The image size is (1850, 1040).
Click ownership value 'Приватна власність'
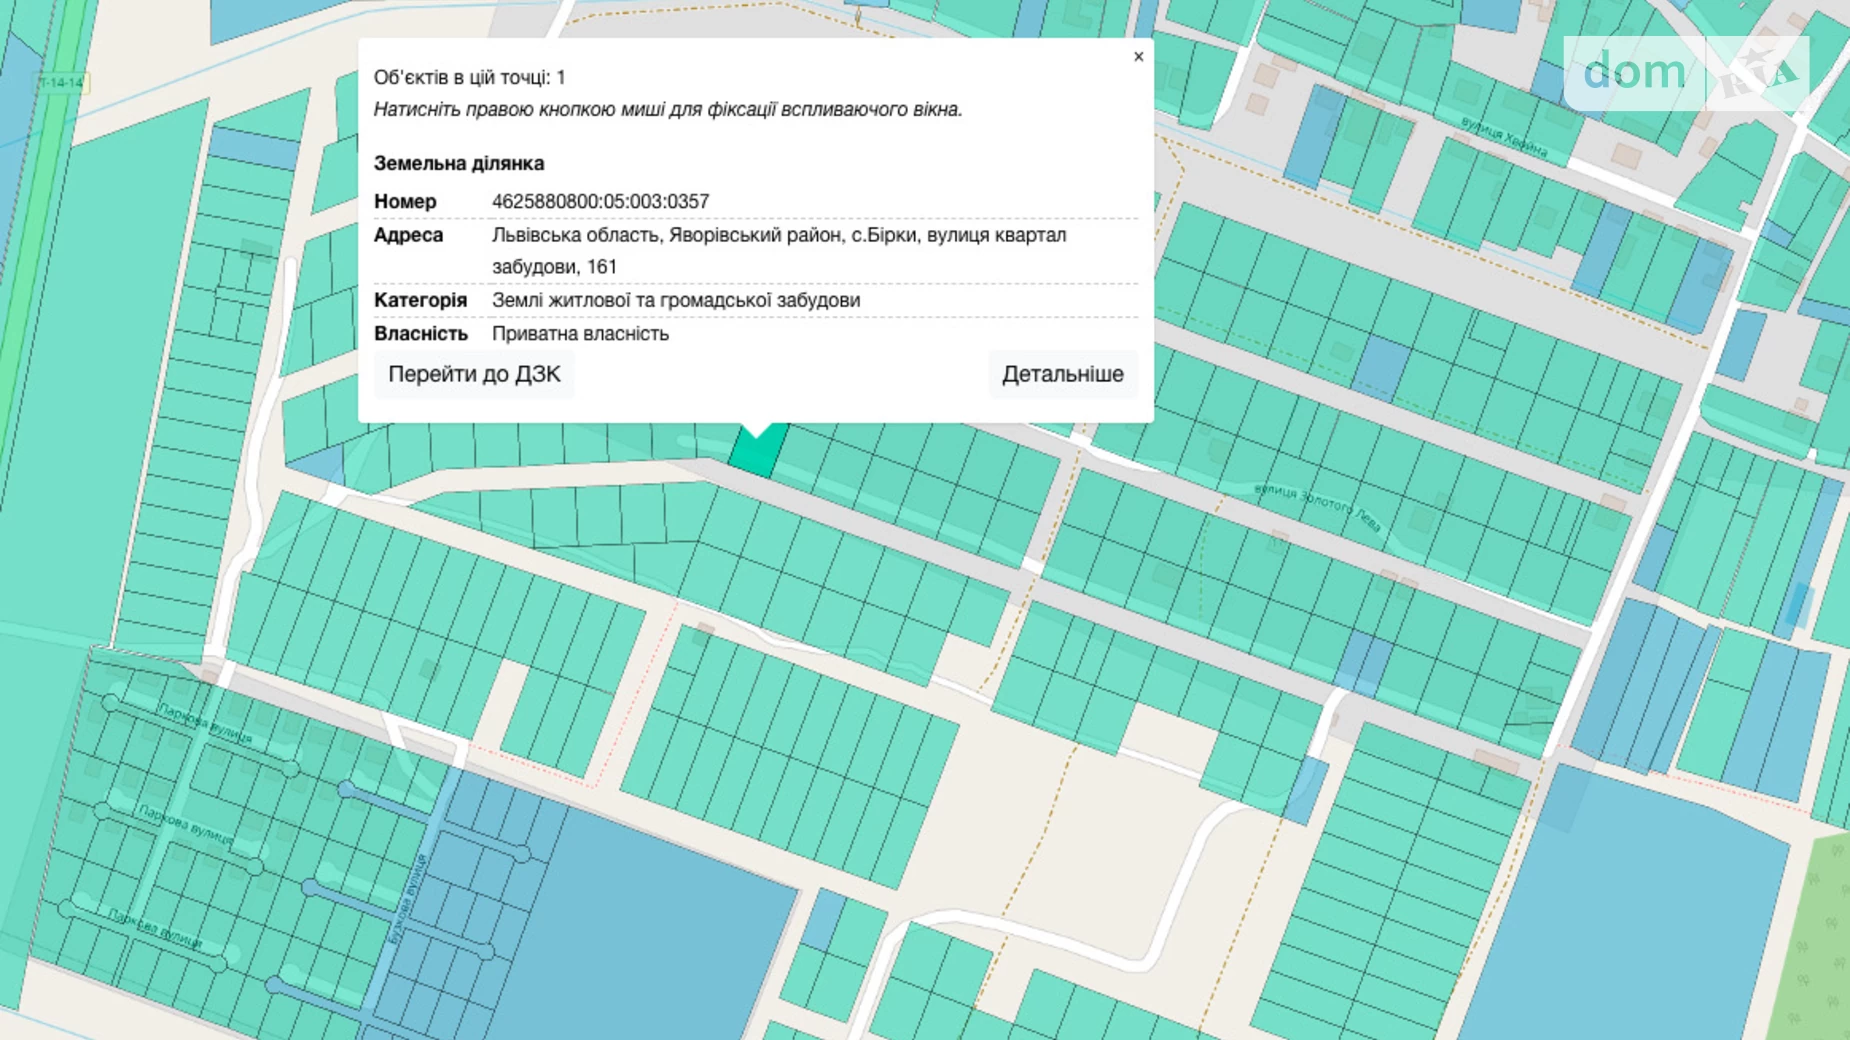tap(580, 334)
